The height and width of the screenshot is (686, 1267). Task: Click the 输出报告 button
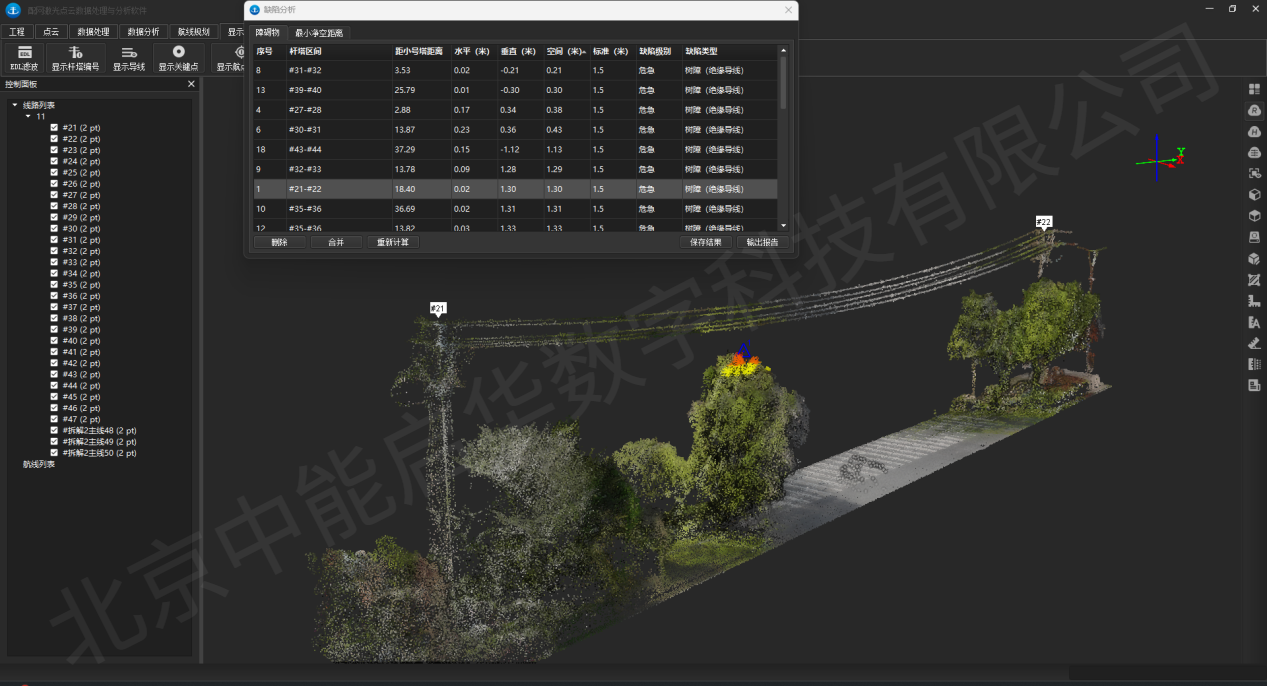[x=763, y=242]
